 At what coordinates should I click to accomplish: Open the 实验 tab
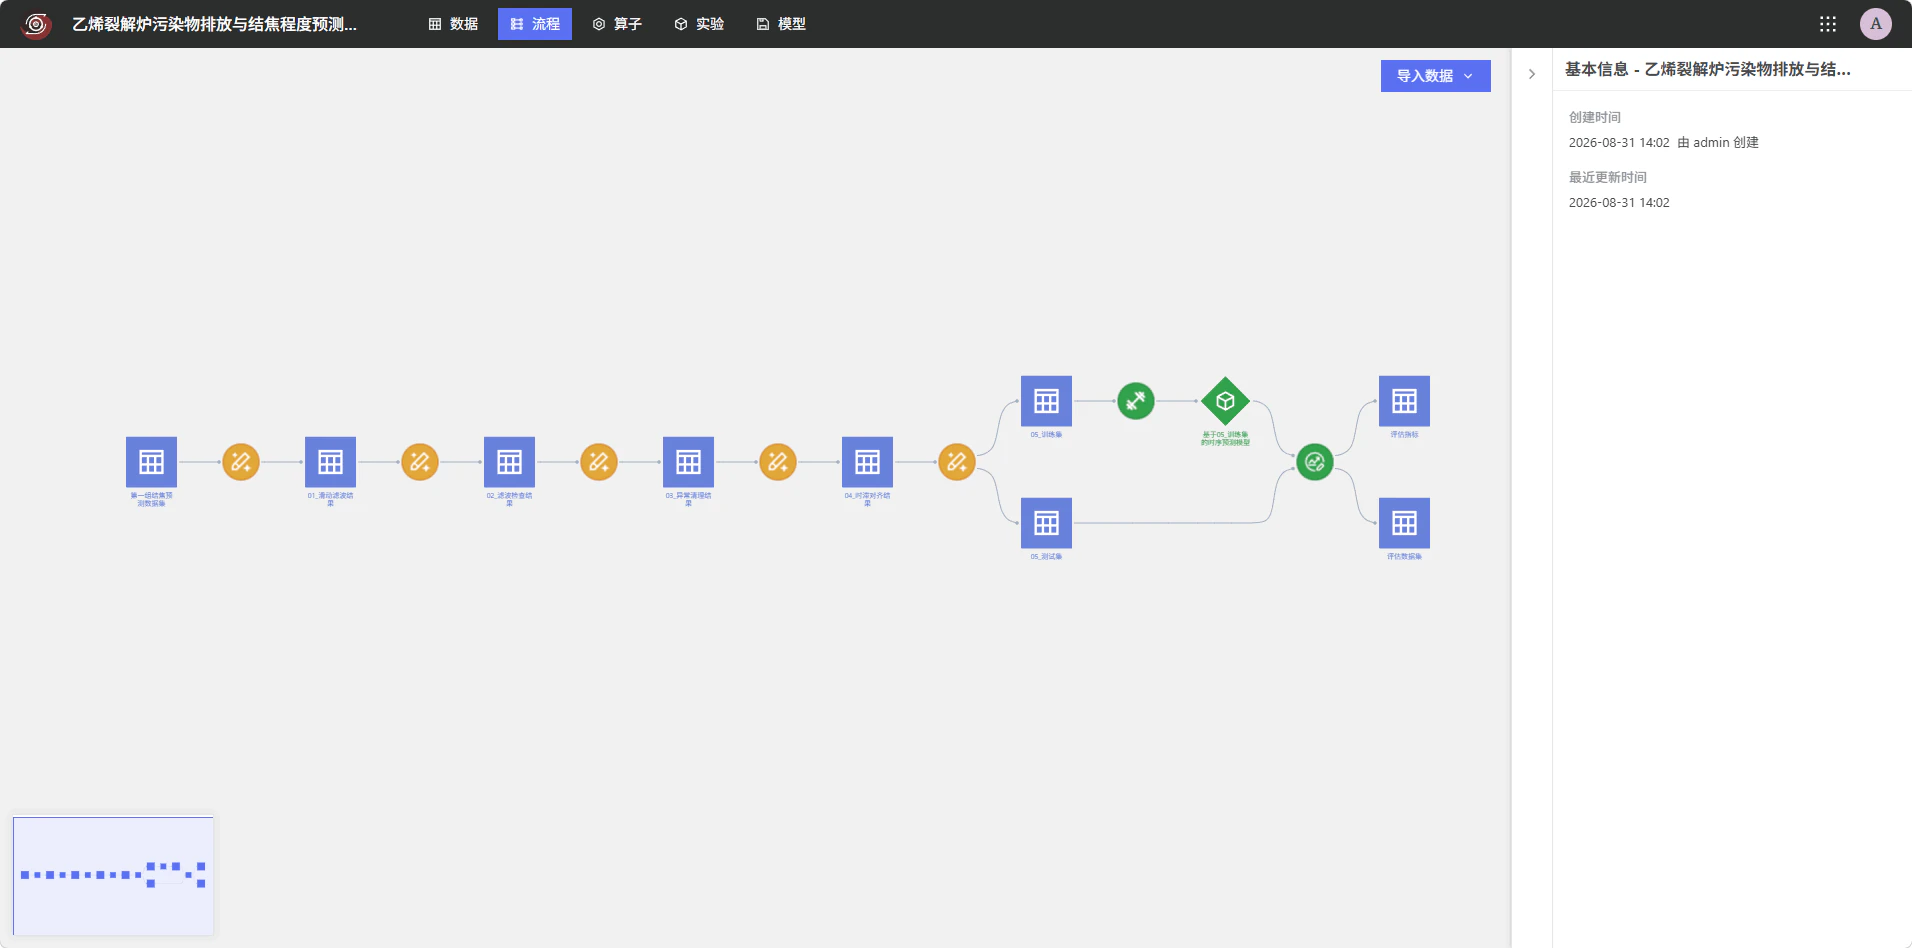pos(699,24)
